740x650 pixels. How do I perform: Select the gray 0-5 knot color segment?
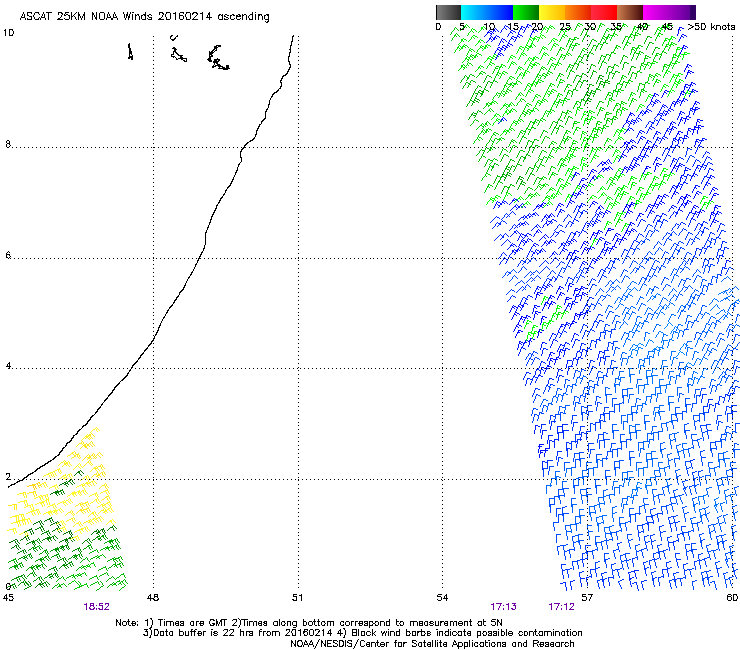click(x=448, y=12)
